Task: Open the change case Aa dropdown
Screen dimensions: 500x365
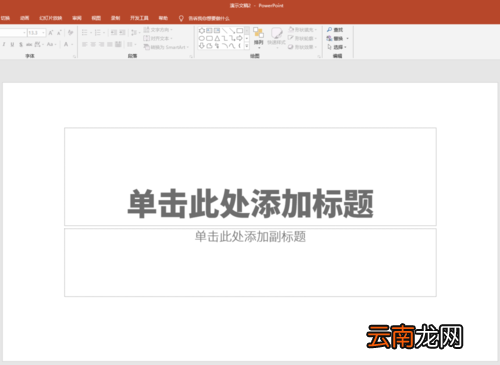Action: coord(52,44)
